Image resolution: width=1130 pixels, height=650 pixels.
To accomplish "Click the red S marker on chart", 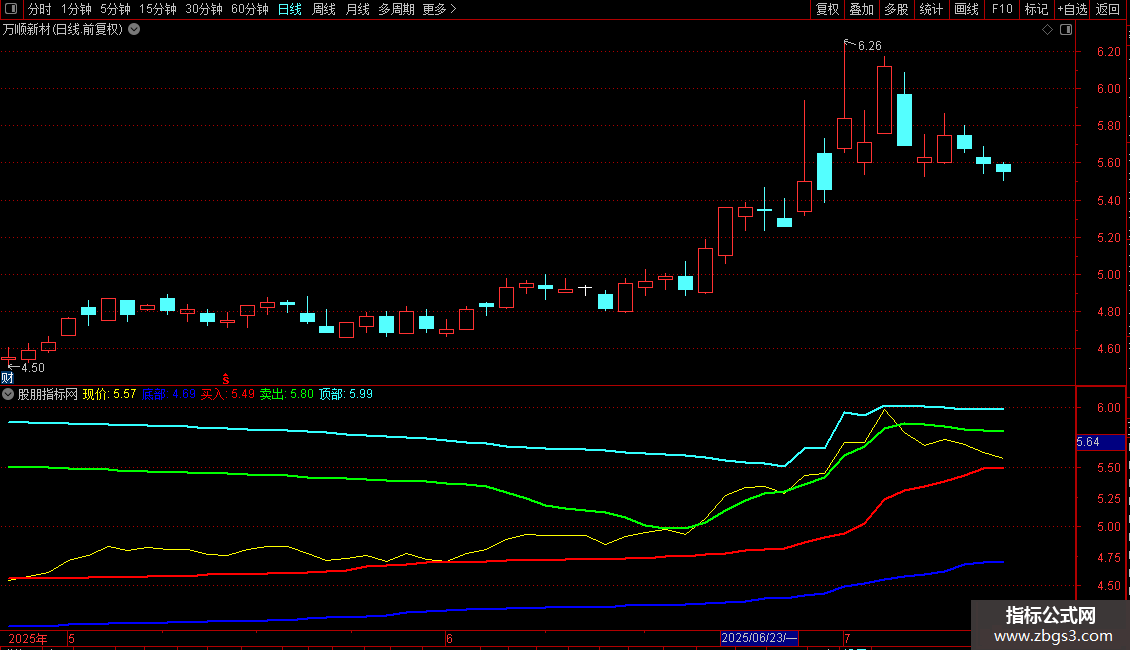I will (x=226, y=379).
